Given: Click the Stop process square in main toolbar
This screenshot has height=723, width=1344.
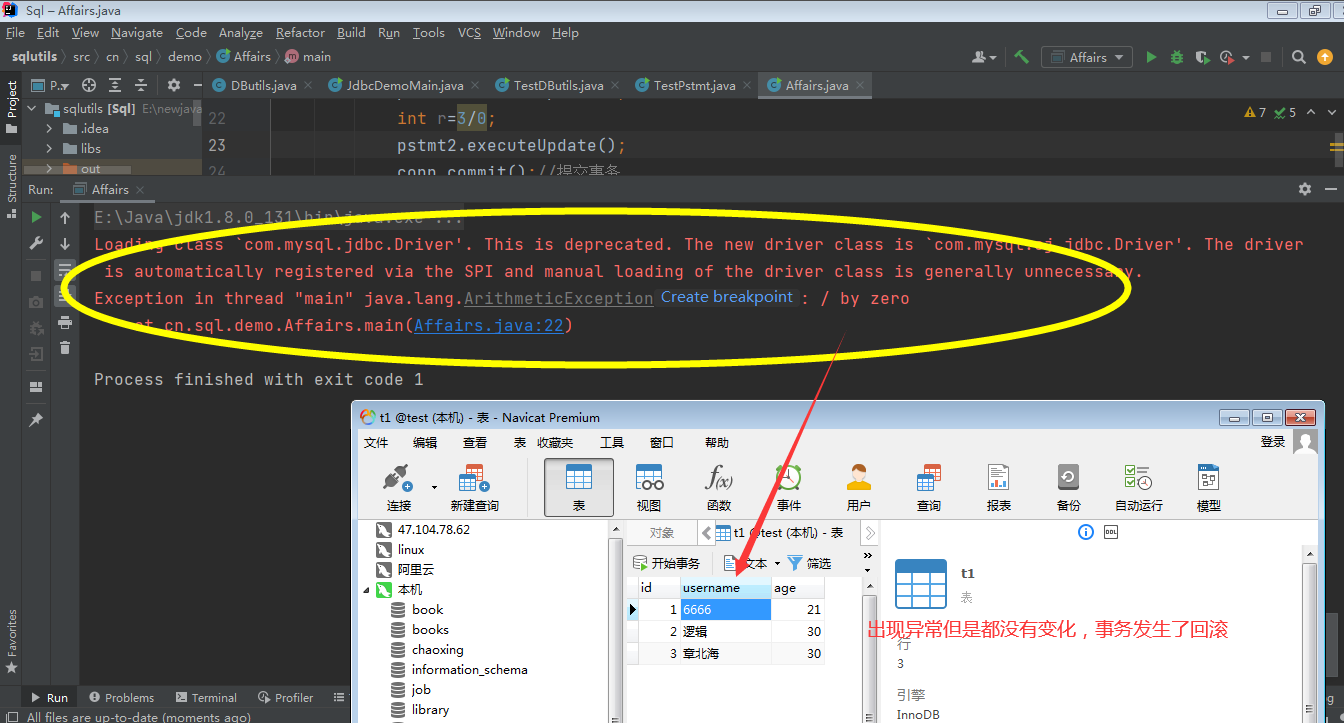Looking at the screenshot, I should coord(1266,57).
